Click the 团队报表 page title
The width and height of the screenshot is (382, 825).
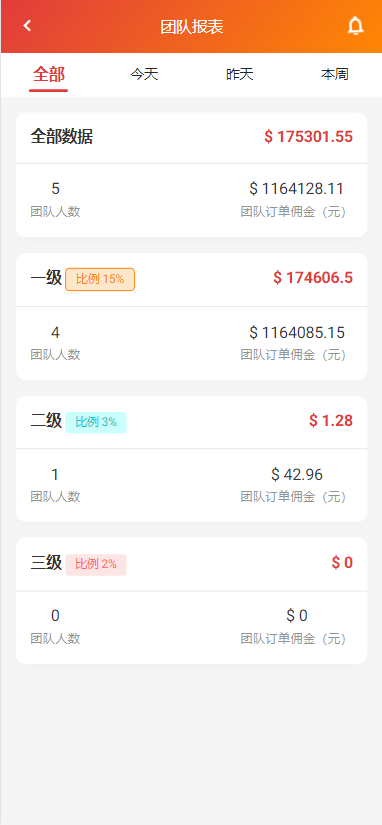pyautogui.click(x=192, y=26)
